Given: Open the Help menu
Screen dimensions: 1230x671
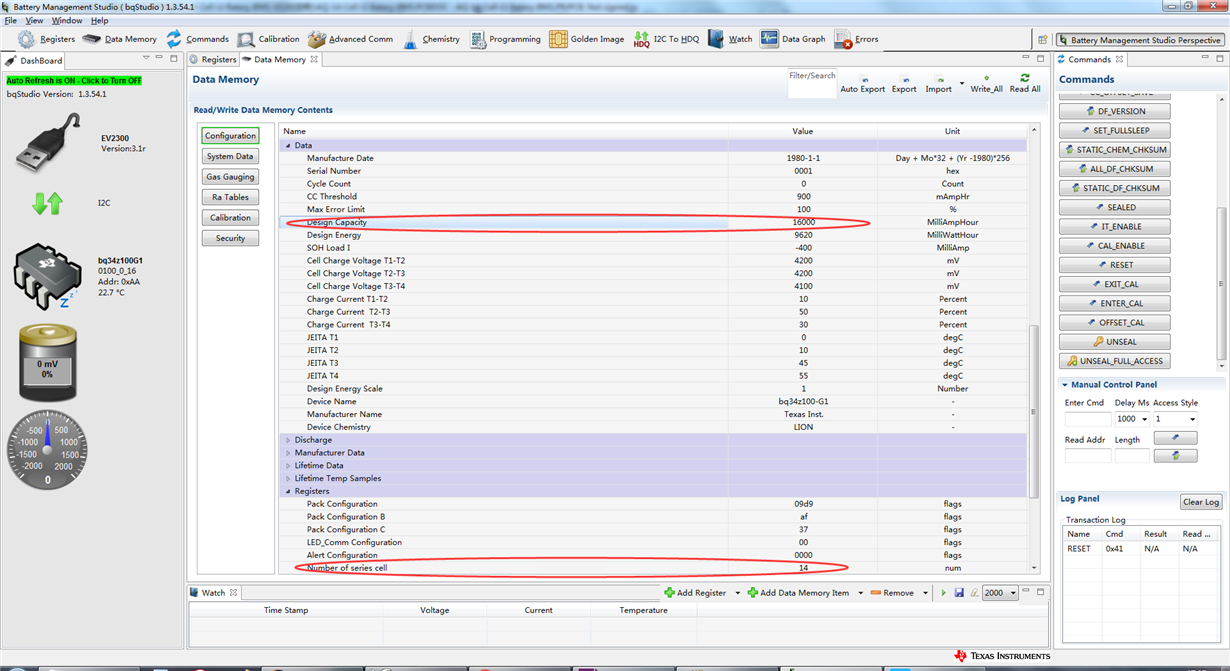Looking at the screenshot, I should [99, 20].
